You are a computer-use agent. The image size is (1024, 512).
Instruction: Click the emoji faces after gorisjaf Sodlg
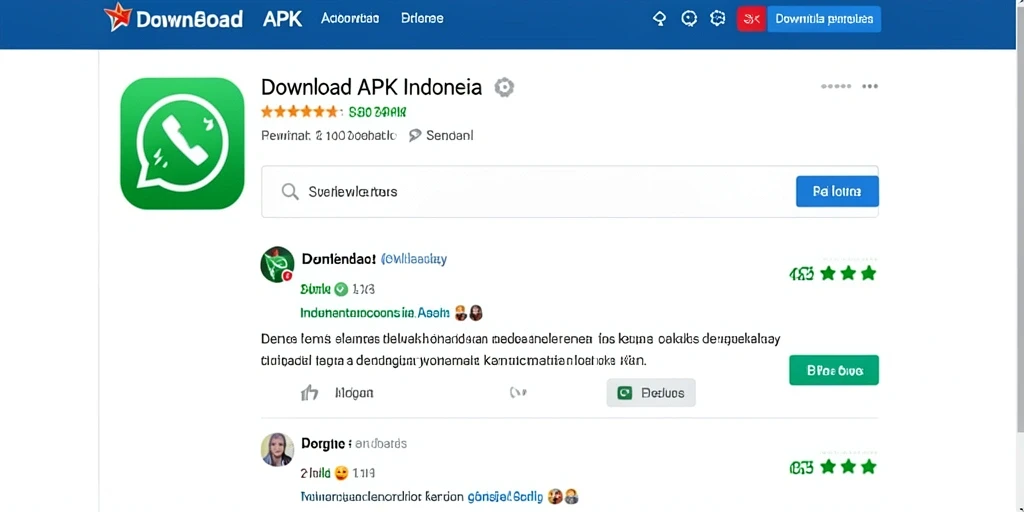click(x=563, y=496)
